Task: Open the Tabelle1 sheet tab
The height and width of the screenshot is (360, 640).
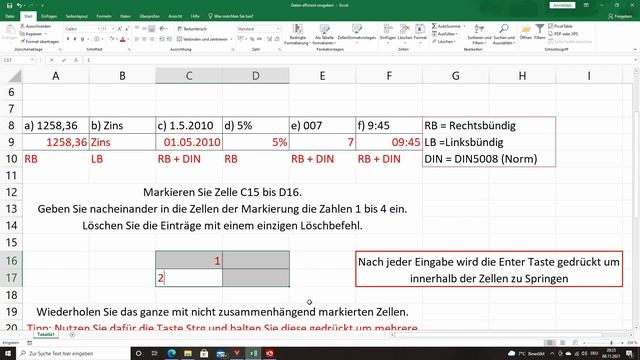Action: point(46,334)
